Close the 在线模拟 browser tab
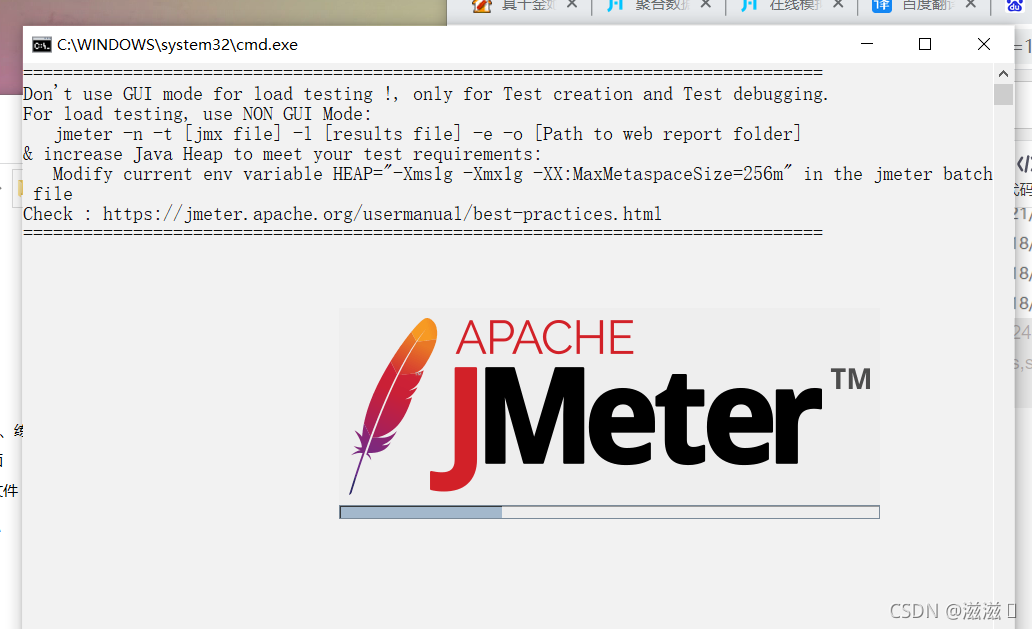The image size is (1032, 629). coord(838,5)
